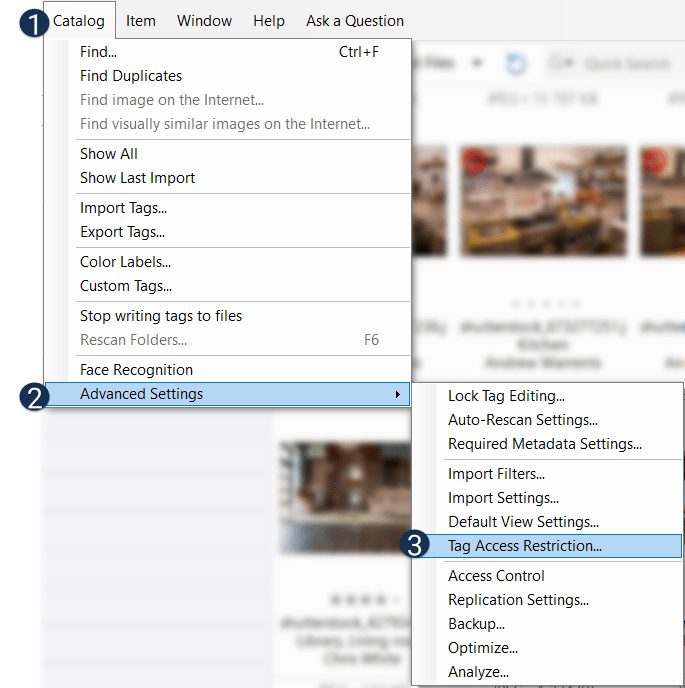The width and height of the screenshot is (685, 688).
Task: Open the Item menu
Action: 140,21
